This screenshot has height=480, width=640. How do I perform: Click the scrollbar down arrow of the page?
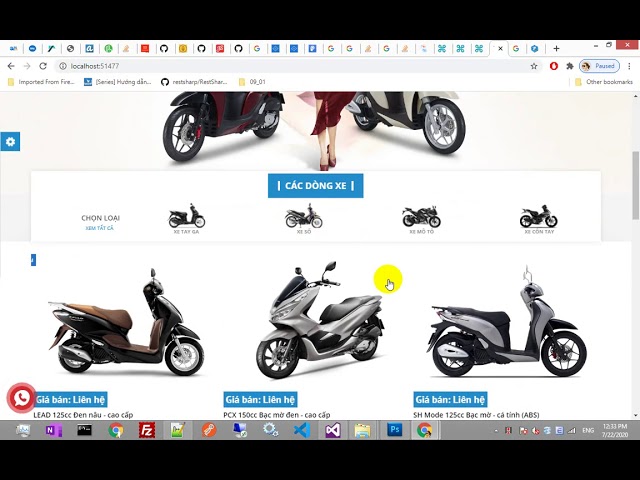click(x=636, y=416)
